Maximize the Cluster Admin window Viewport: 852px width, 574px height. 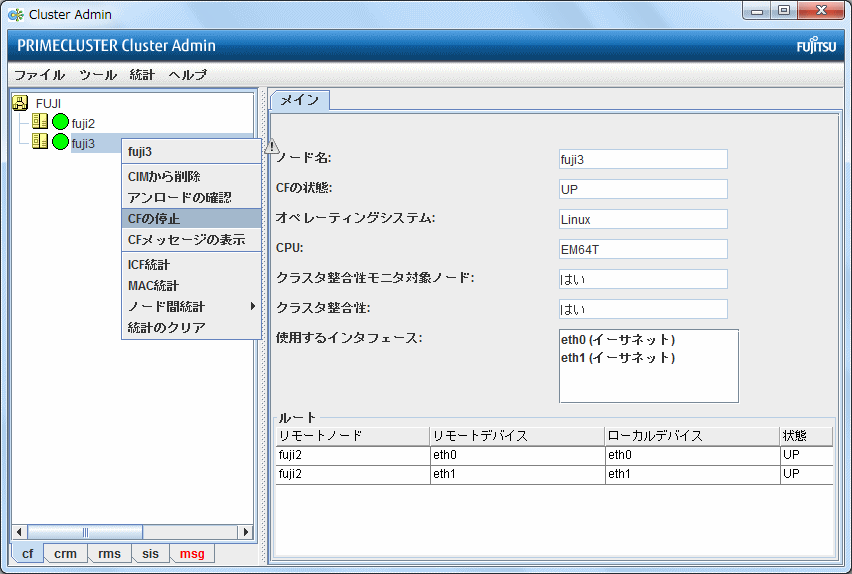point(784,11)
